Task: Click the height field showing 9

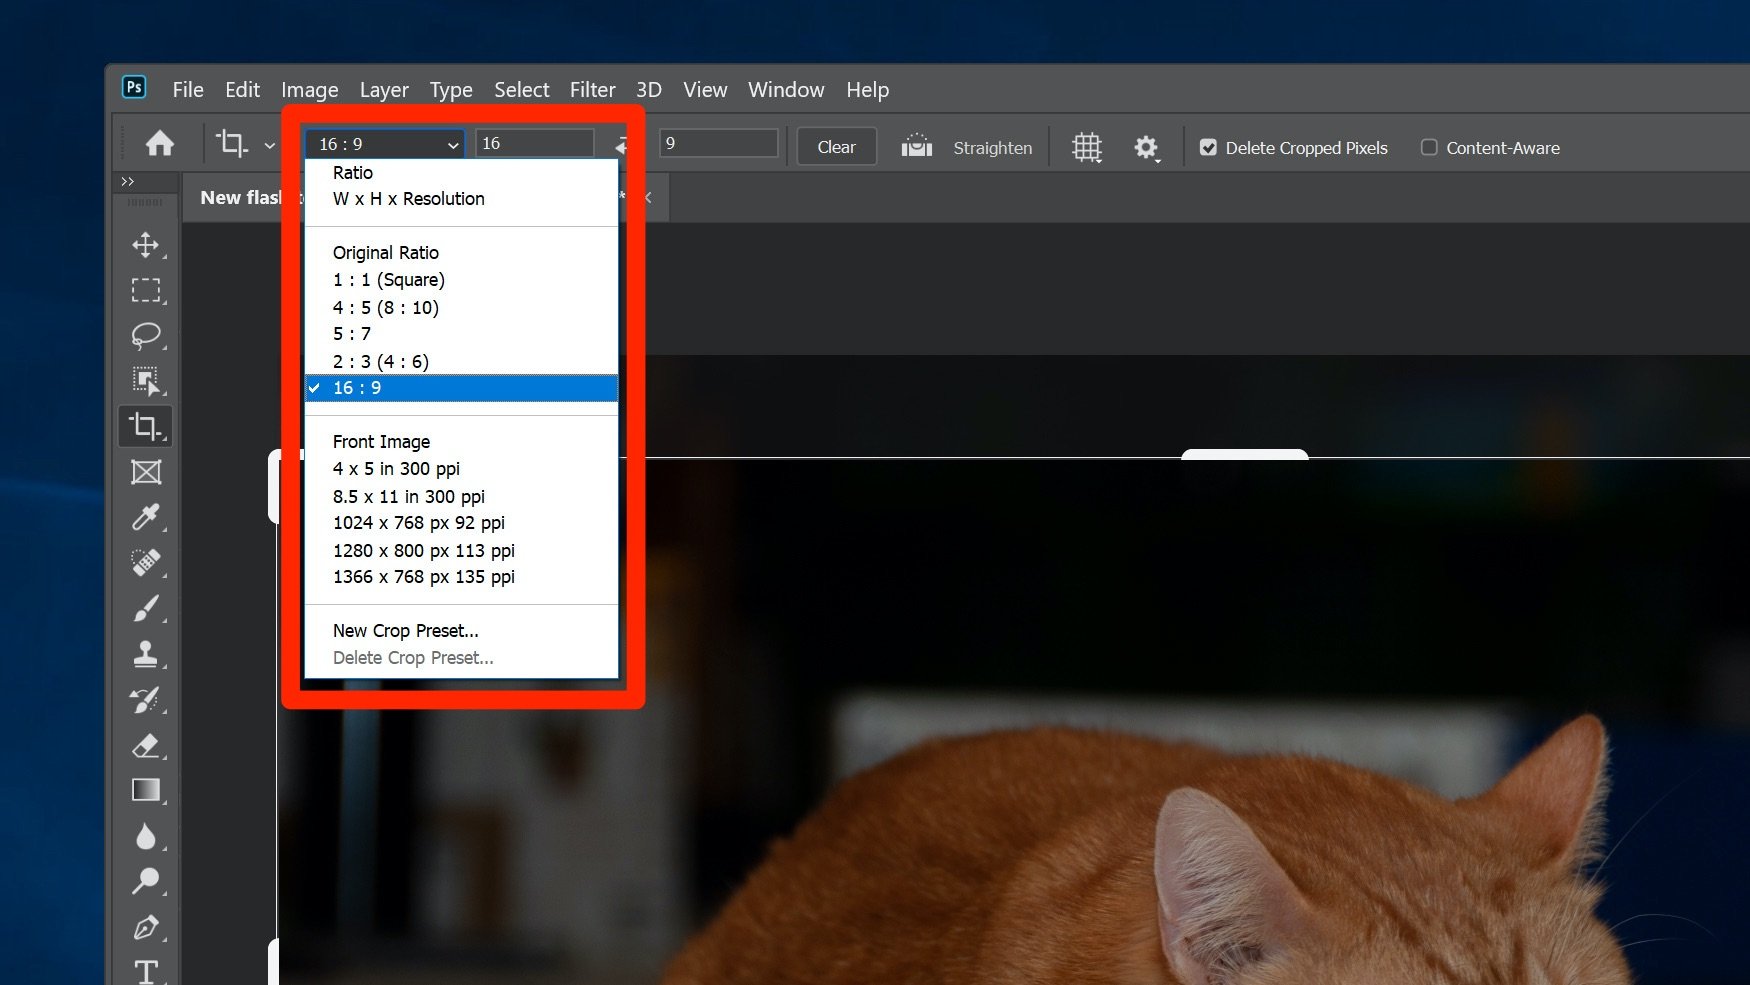Action: point(719,143)
